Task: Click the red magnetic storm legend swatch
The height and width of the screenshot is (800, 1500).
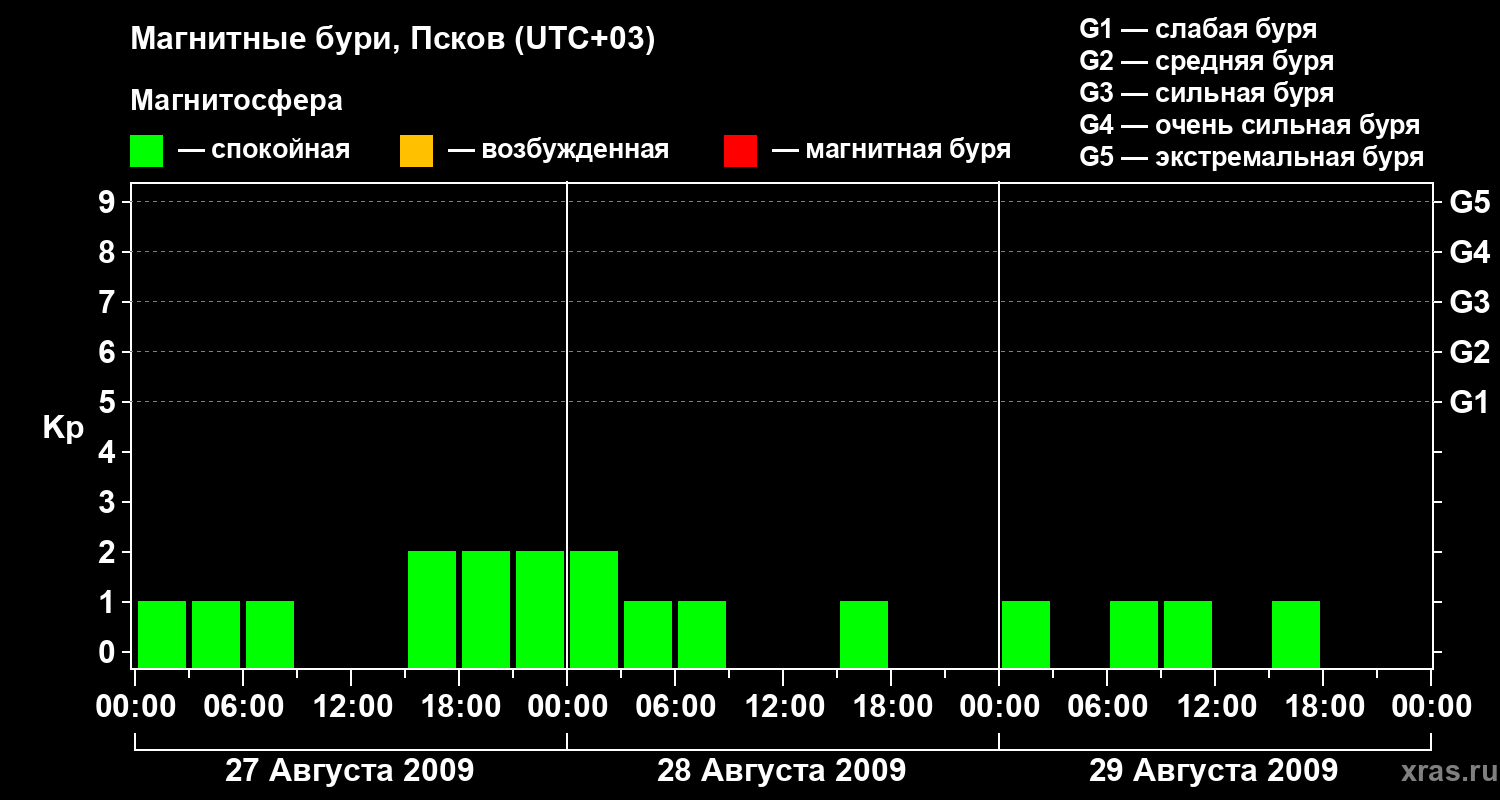Action: coord(740,151)
